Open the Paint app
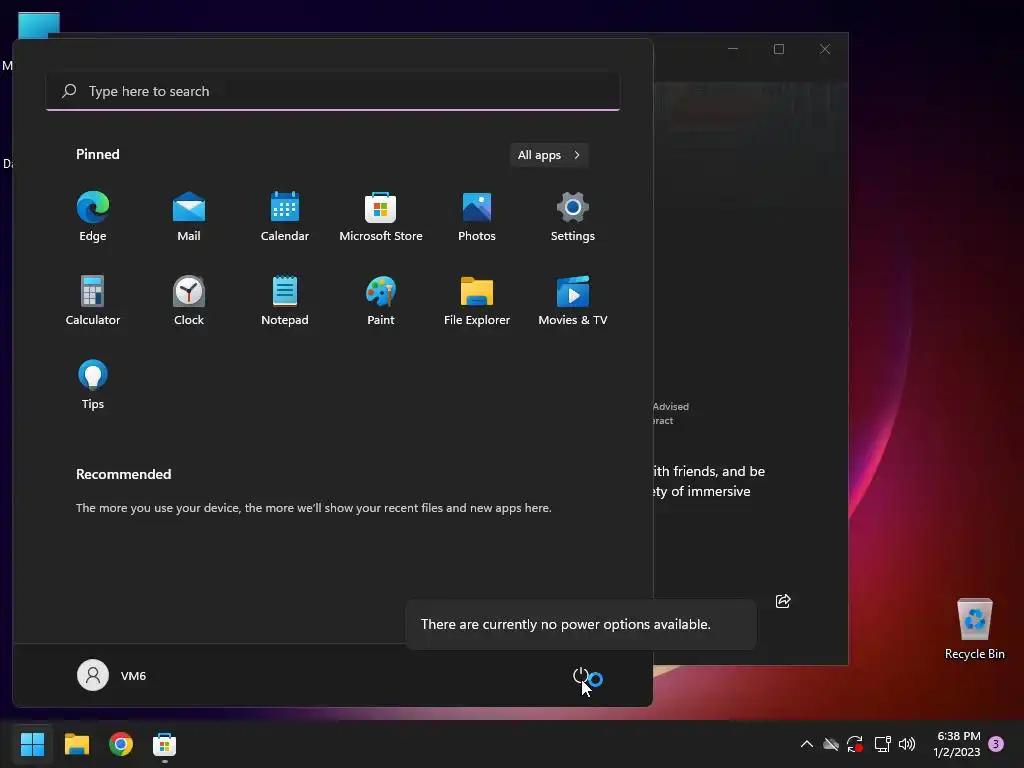This screenshot has width=1024, height=768. pos(381,300)
